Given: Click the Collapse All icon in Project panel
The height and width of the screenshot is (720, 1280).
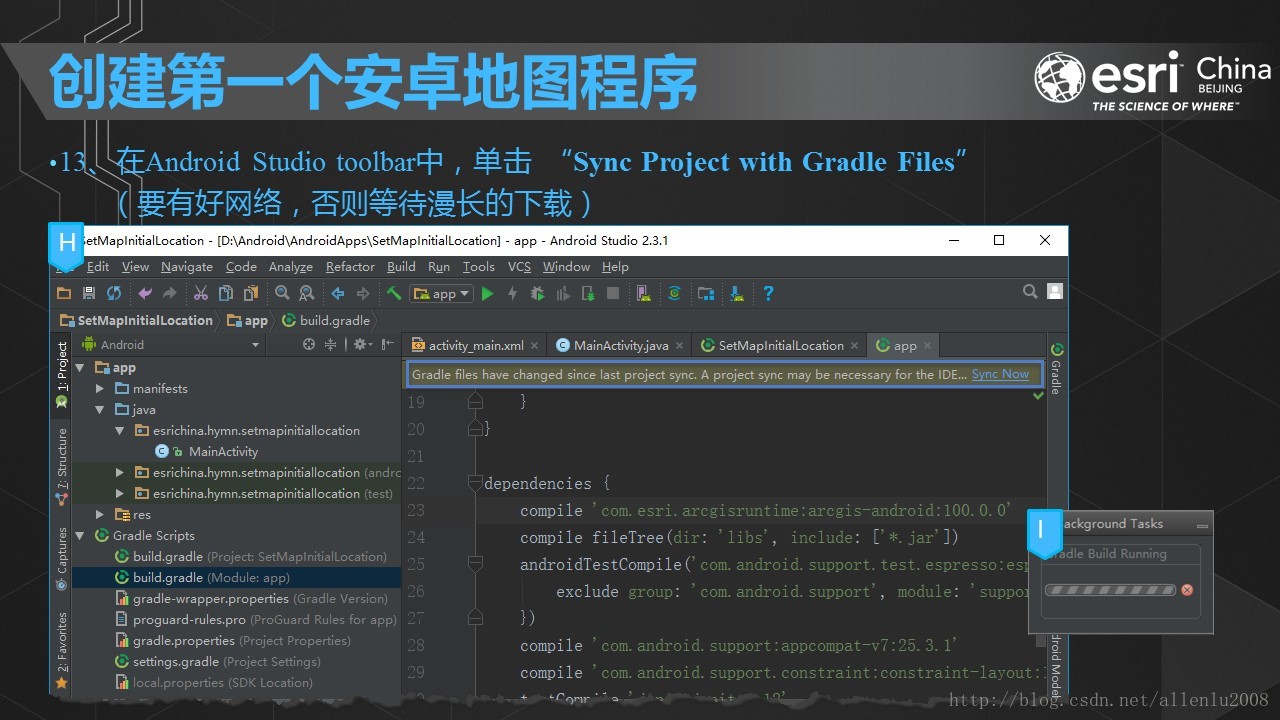Looking at the screenshot, I should 331,344.
